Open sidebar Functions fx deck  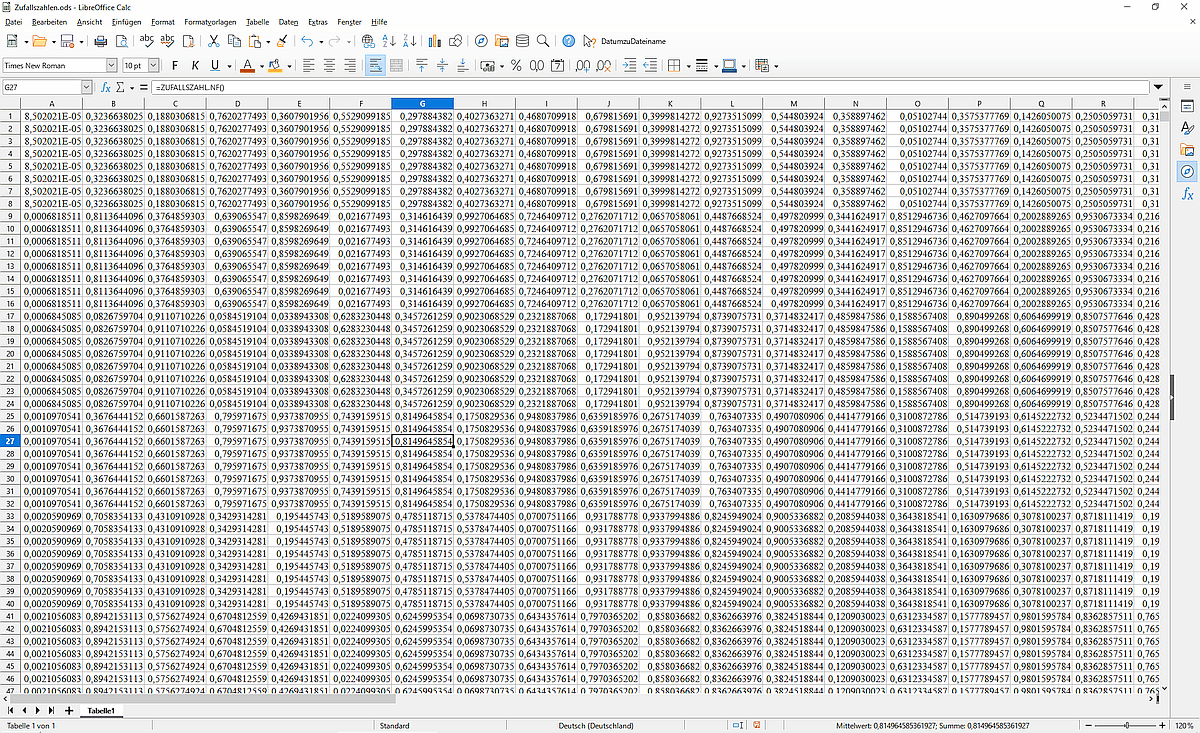1188,194
